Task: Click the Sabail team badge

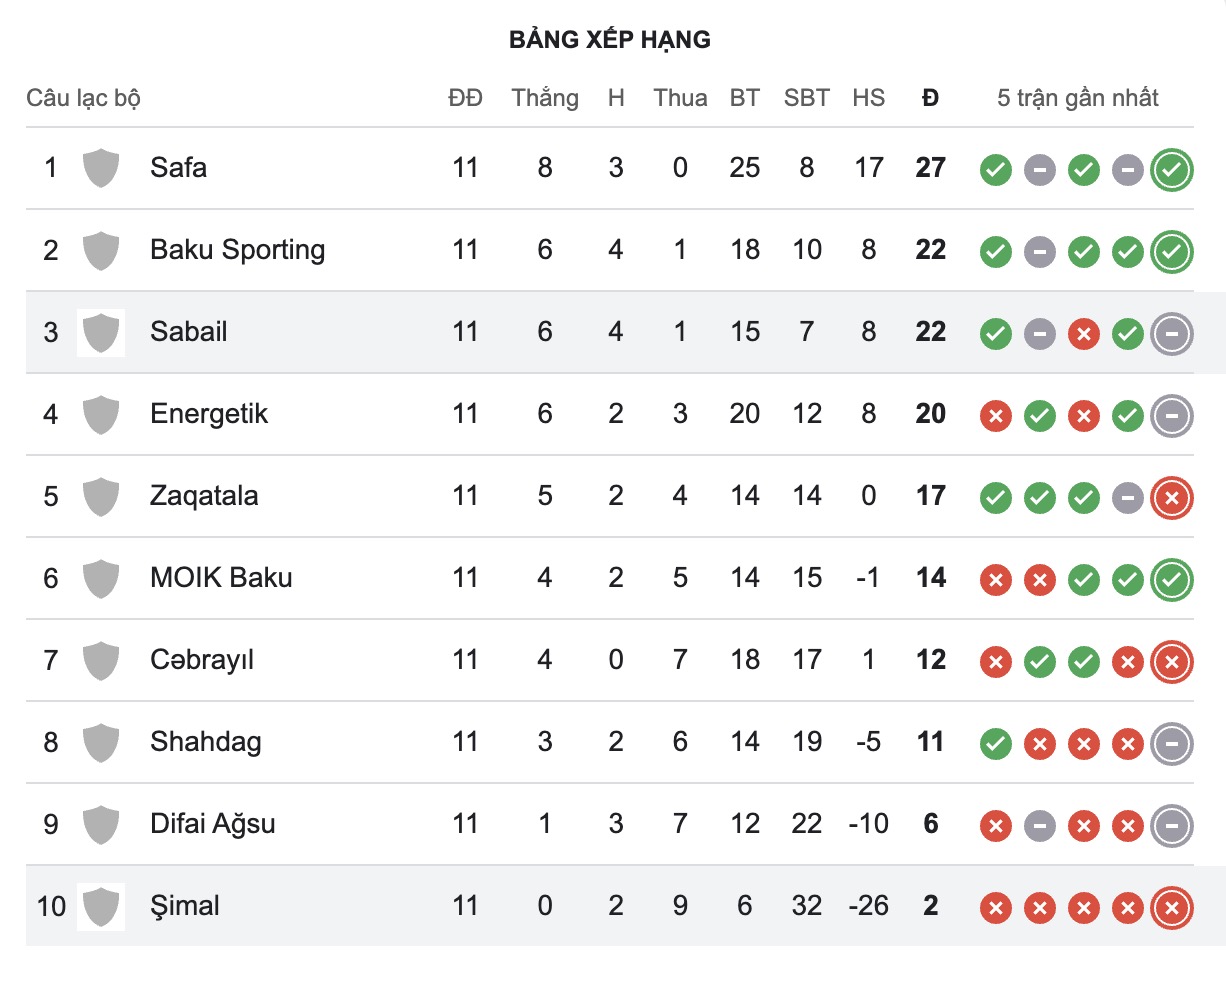Action: (100, 333)
